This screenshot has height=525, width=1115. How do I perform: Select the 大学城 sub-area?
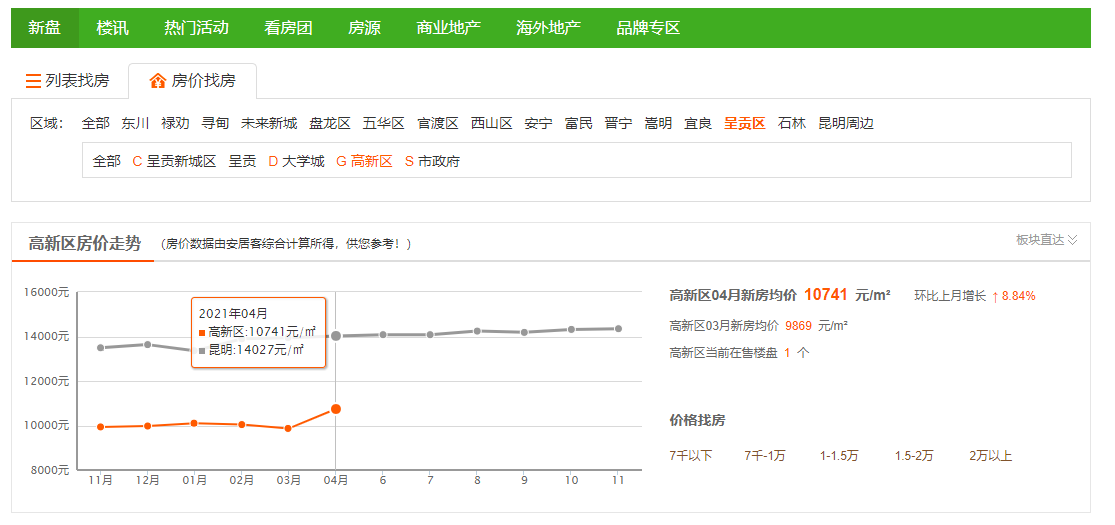[303, 161]
